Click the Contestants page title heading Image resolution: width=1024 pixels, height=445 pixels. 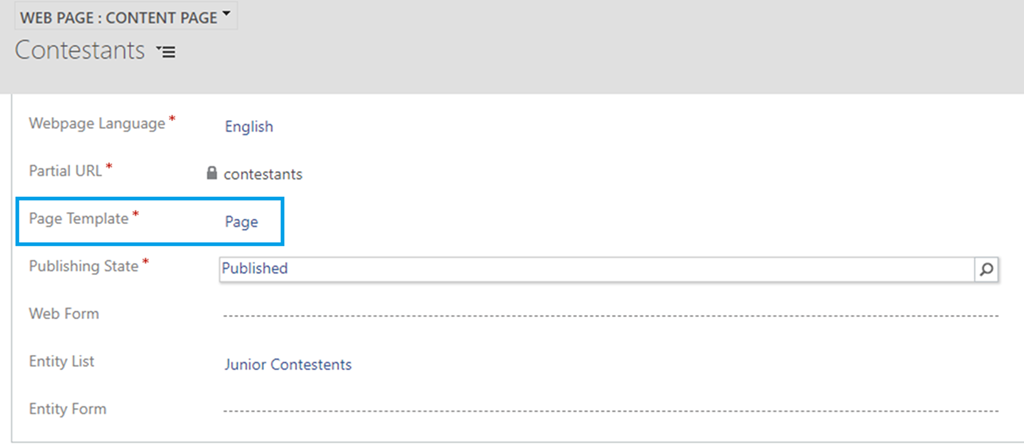tap(80, 51)
